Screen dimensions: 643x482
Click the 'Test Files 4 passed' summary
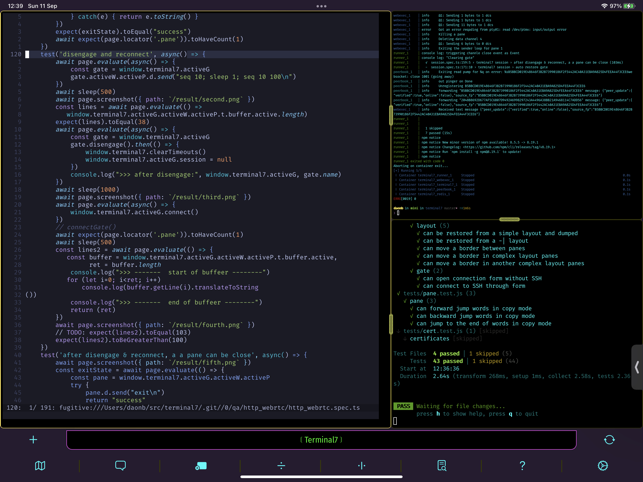point(453,354)
